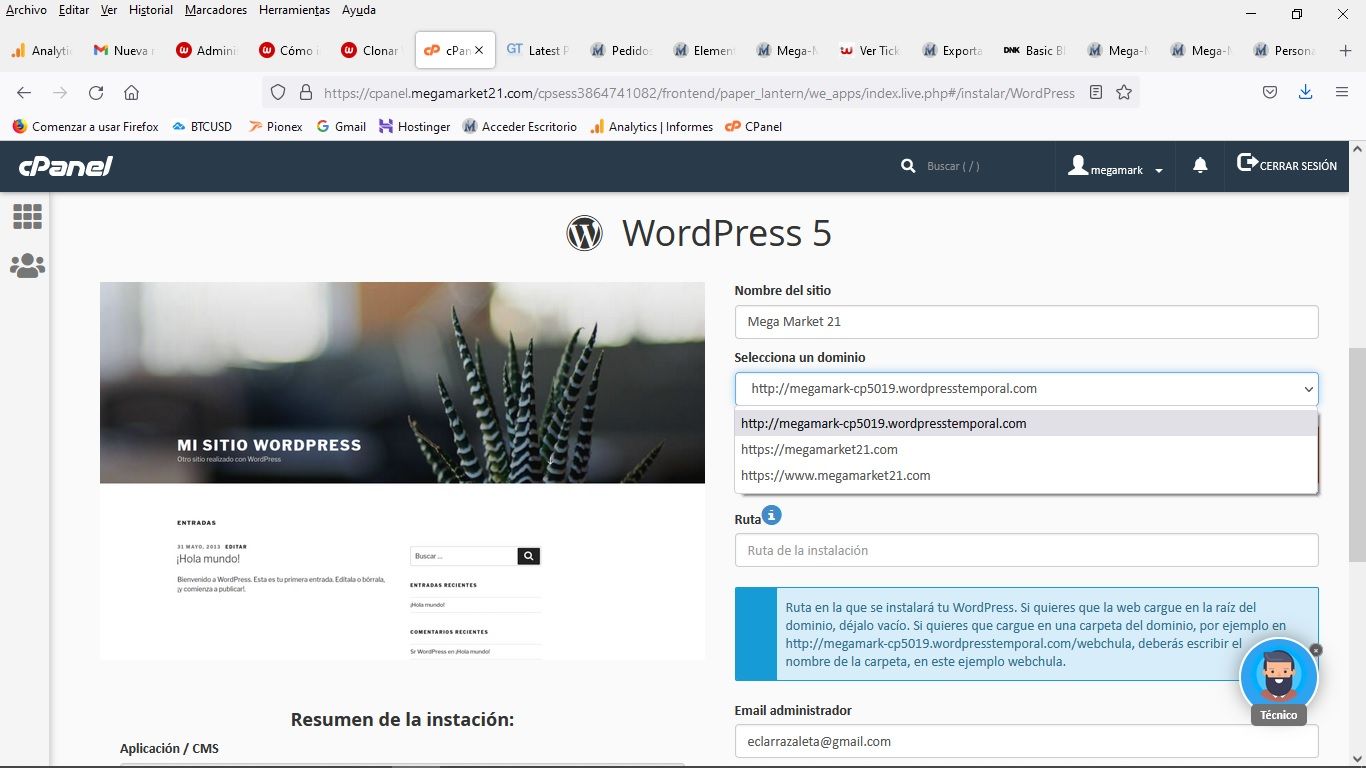
Task: Open the Ayuda menu
Action: (359, 10)
